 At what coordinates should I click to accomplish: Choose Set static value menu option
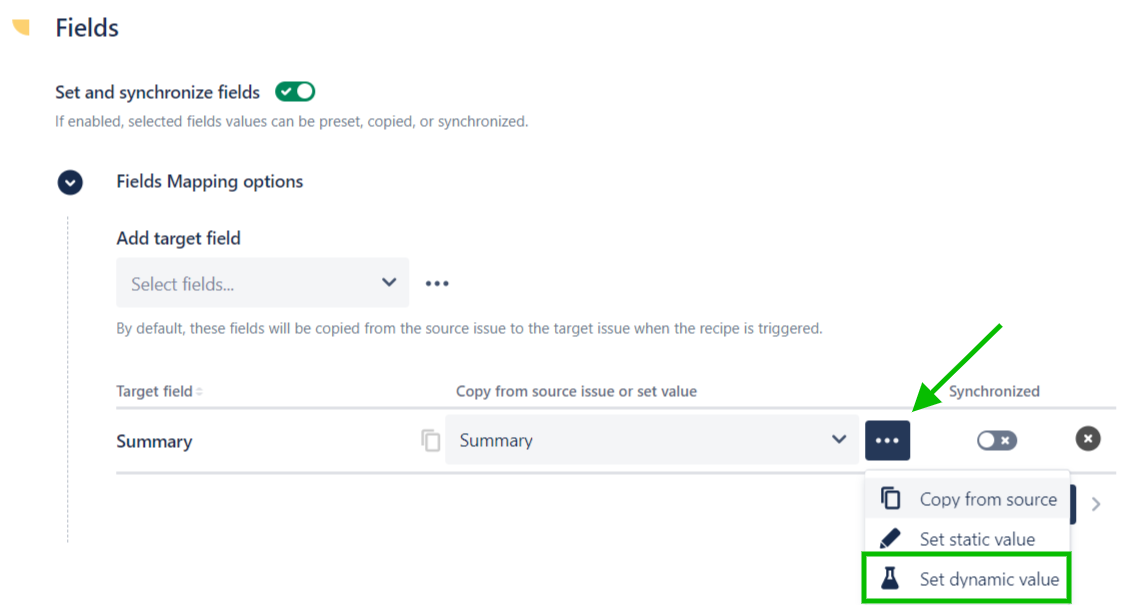[x=977, y=539]
